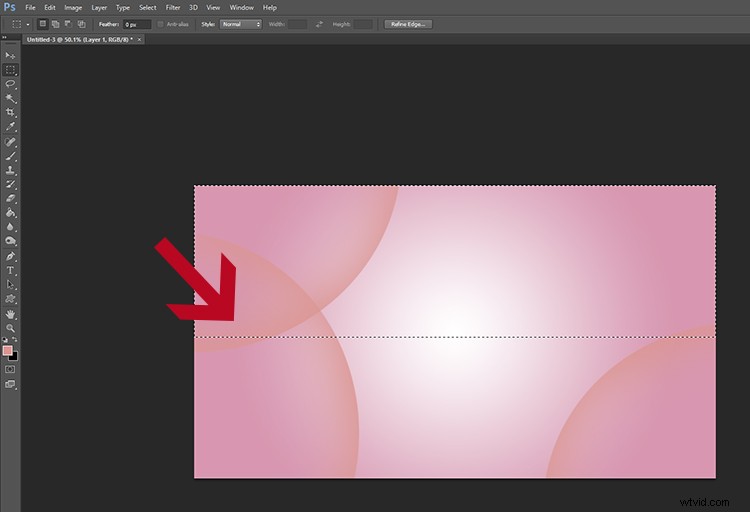
Task: Select the Move tool
Action: [10, 56]
